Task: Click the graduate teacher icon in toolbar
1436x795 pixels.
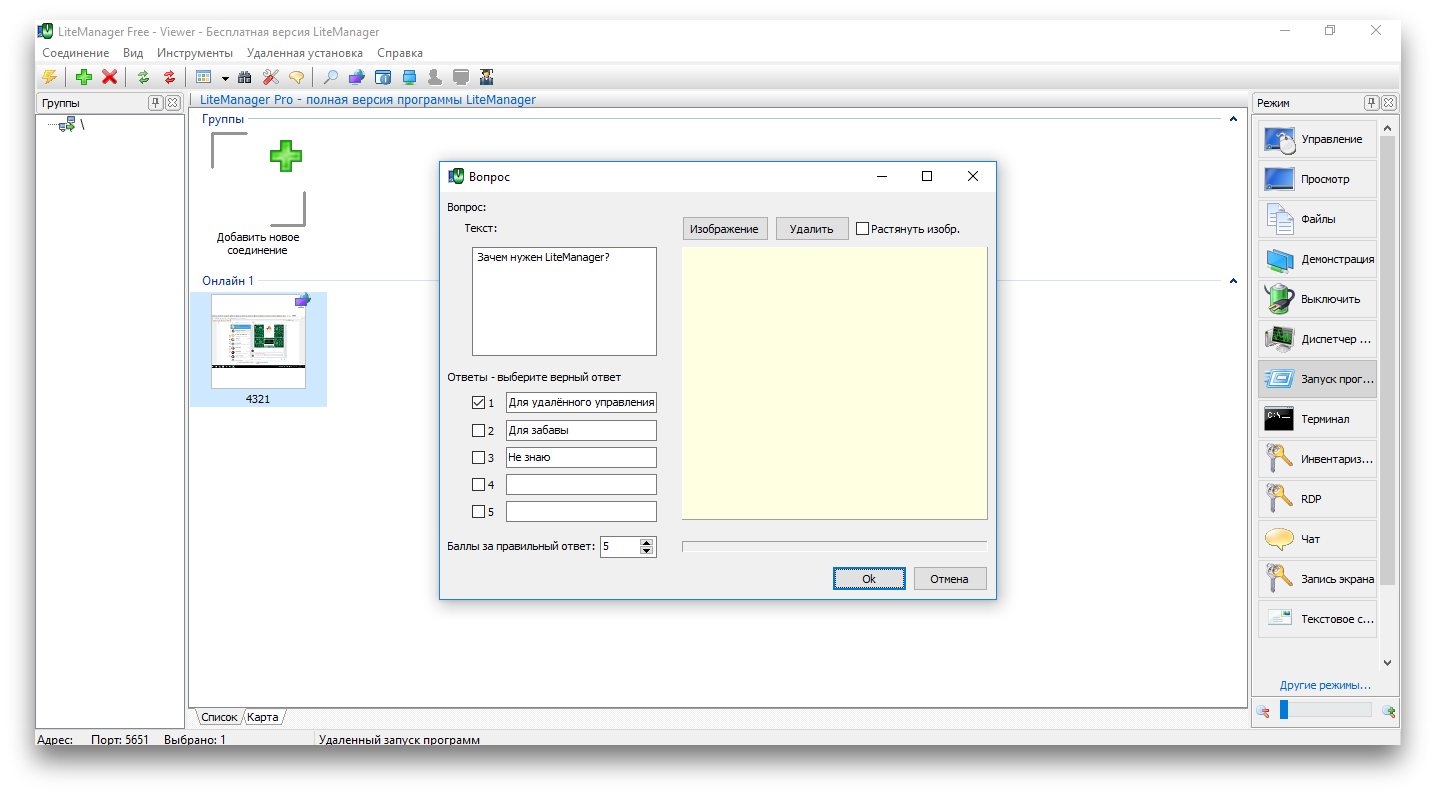Action: click(487, 77)
